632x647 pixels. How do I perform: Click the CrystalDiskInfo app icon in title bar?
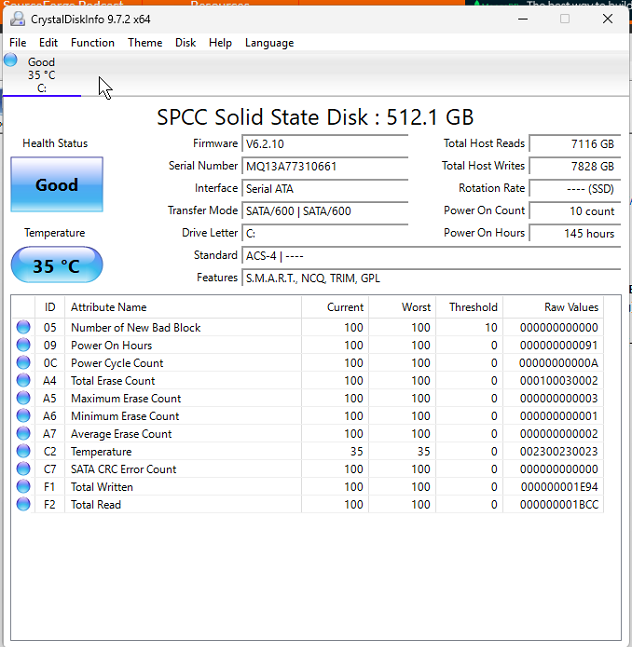coord(16,18)
